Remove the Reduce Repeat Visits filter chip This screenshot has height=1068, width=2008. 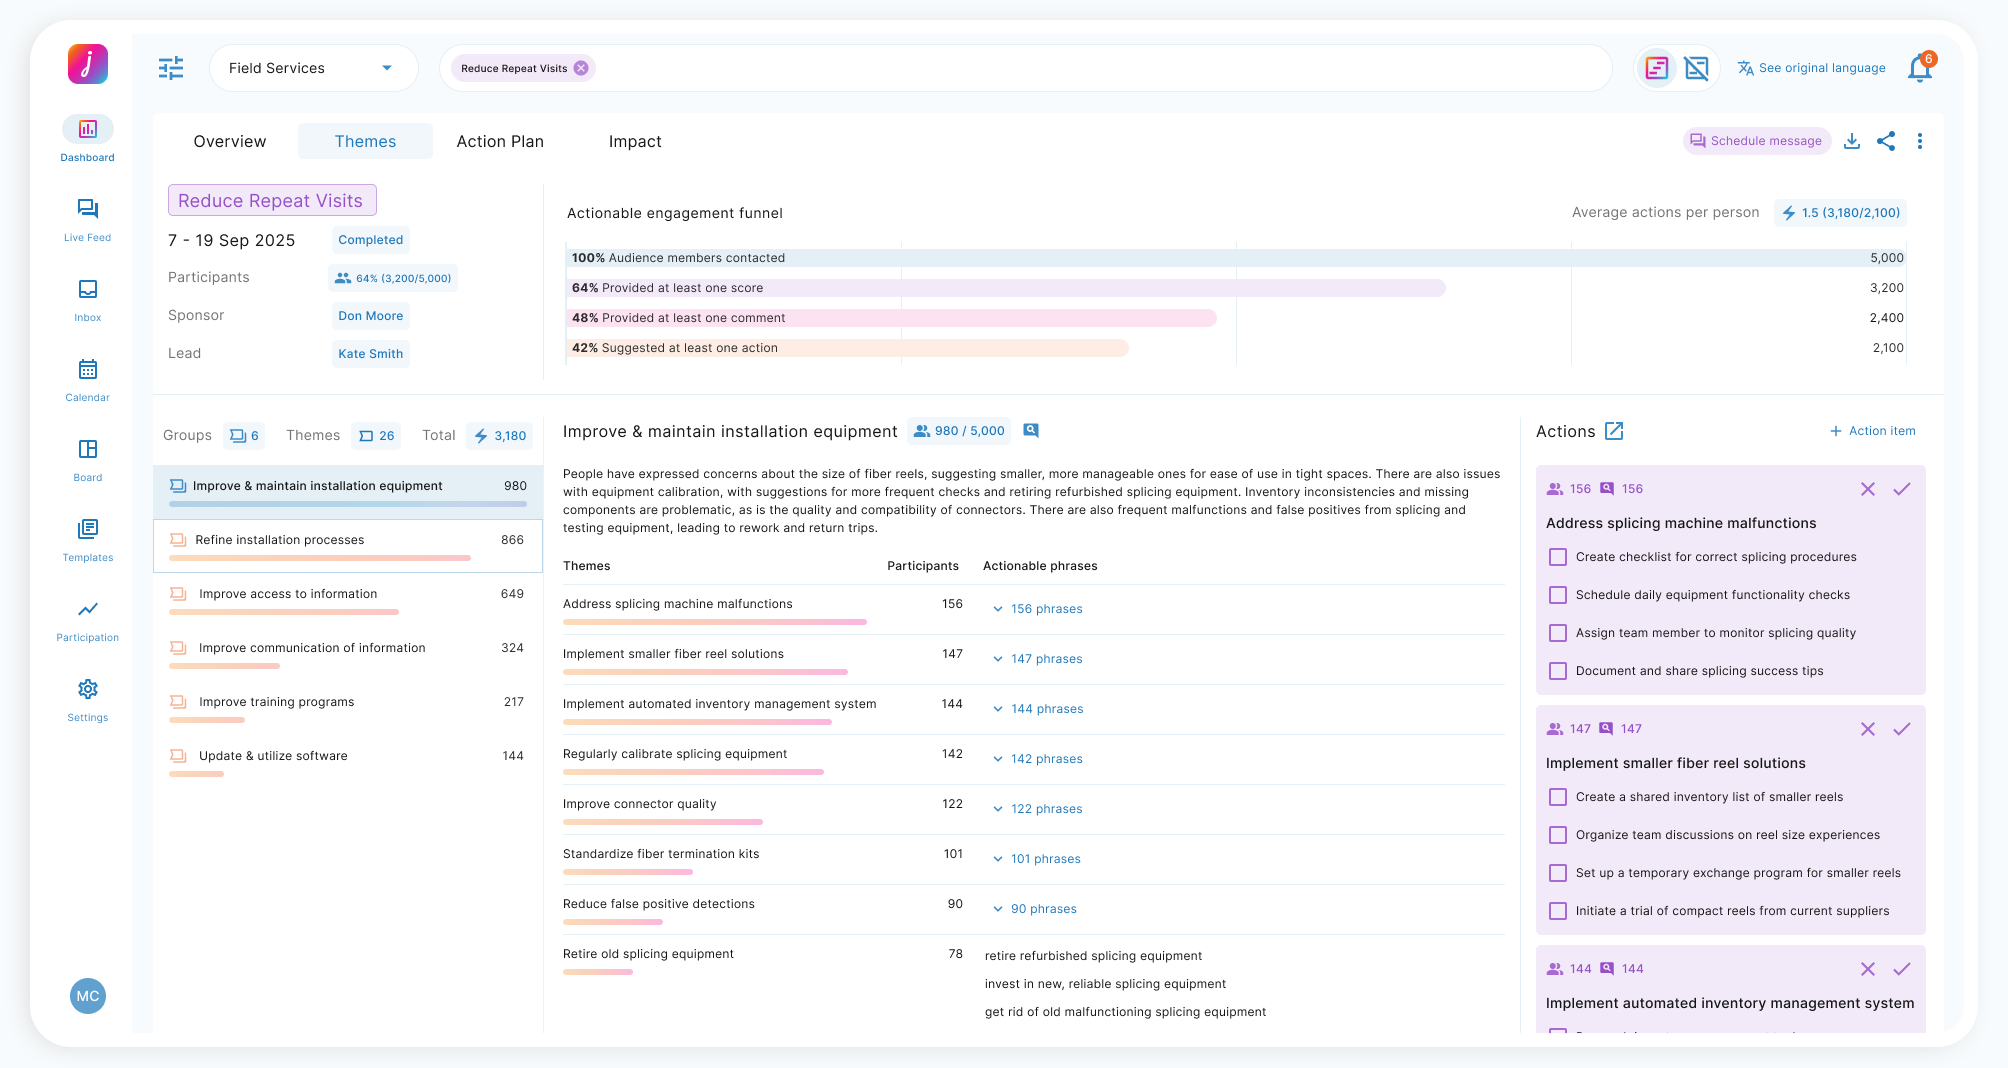coord(581,68)
